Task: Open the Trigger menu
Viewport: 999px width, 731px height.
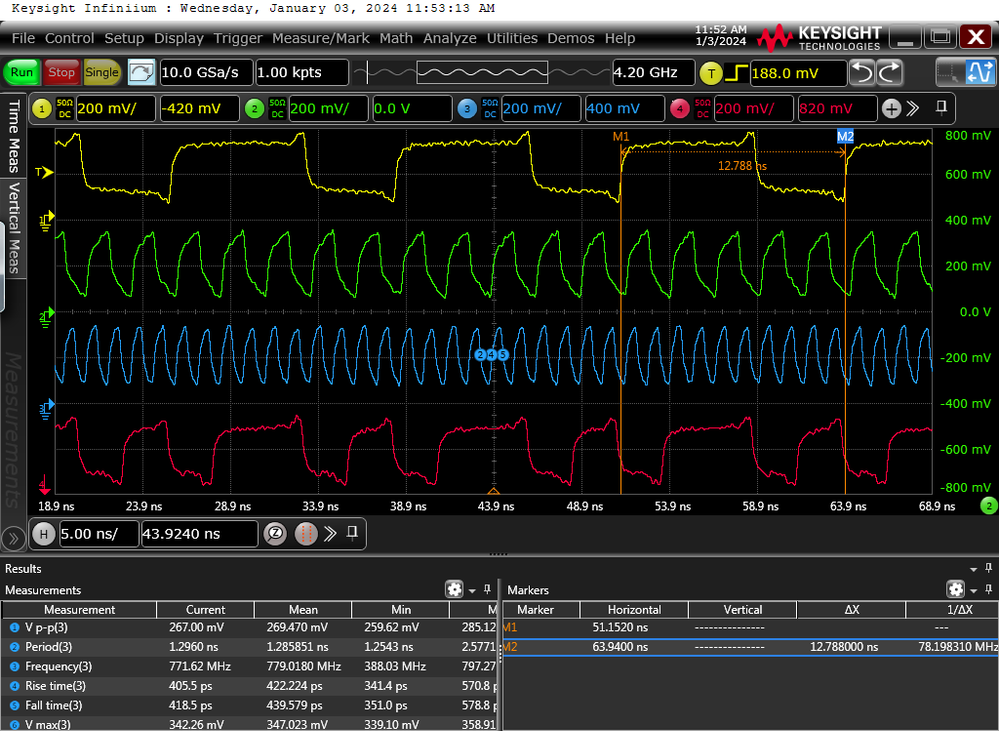Action: click(x=238, y=38)
